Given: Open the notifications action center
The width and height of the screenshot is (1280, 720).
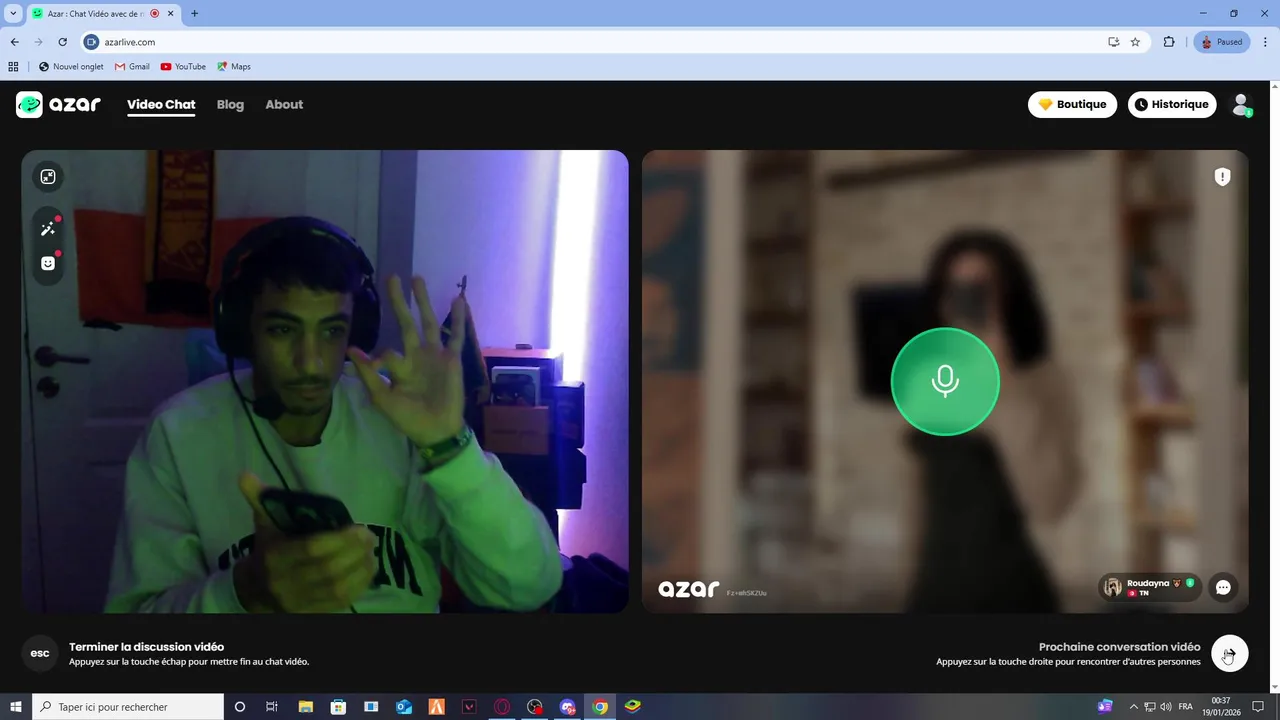Looking at the screenshot, I should pos(1258,707).
